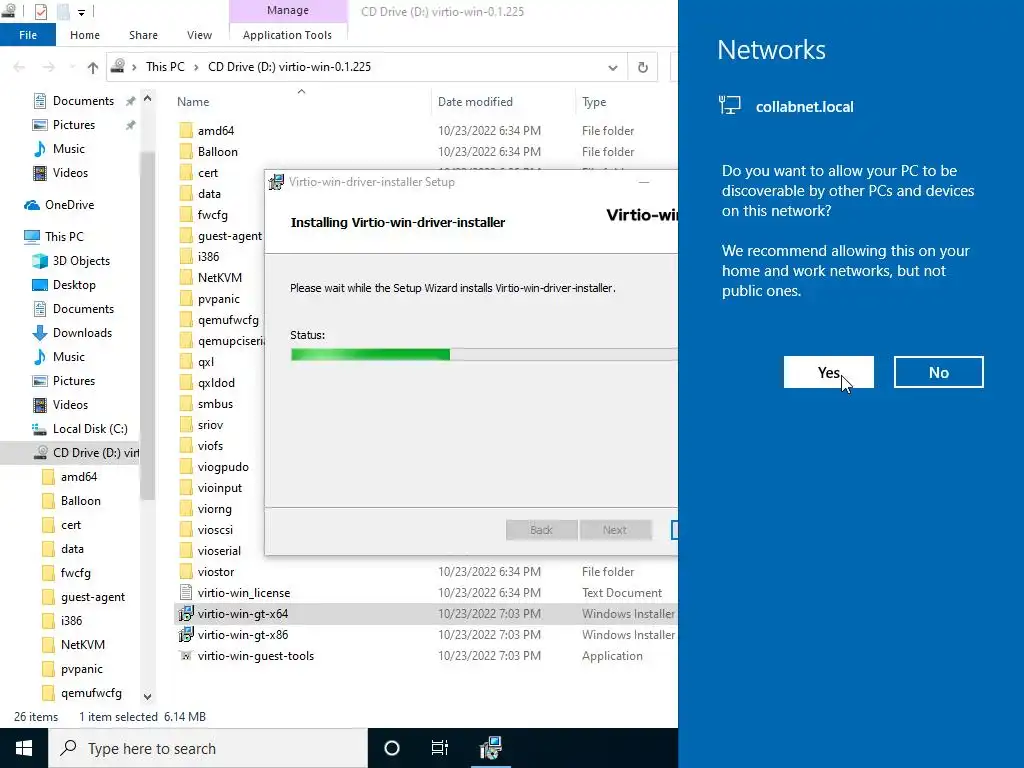Open the File tab in Explorer

click(27, 35)
